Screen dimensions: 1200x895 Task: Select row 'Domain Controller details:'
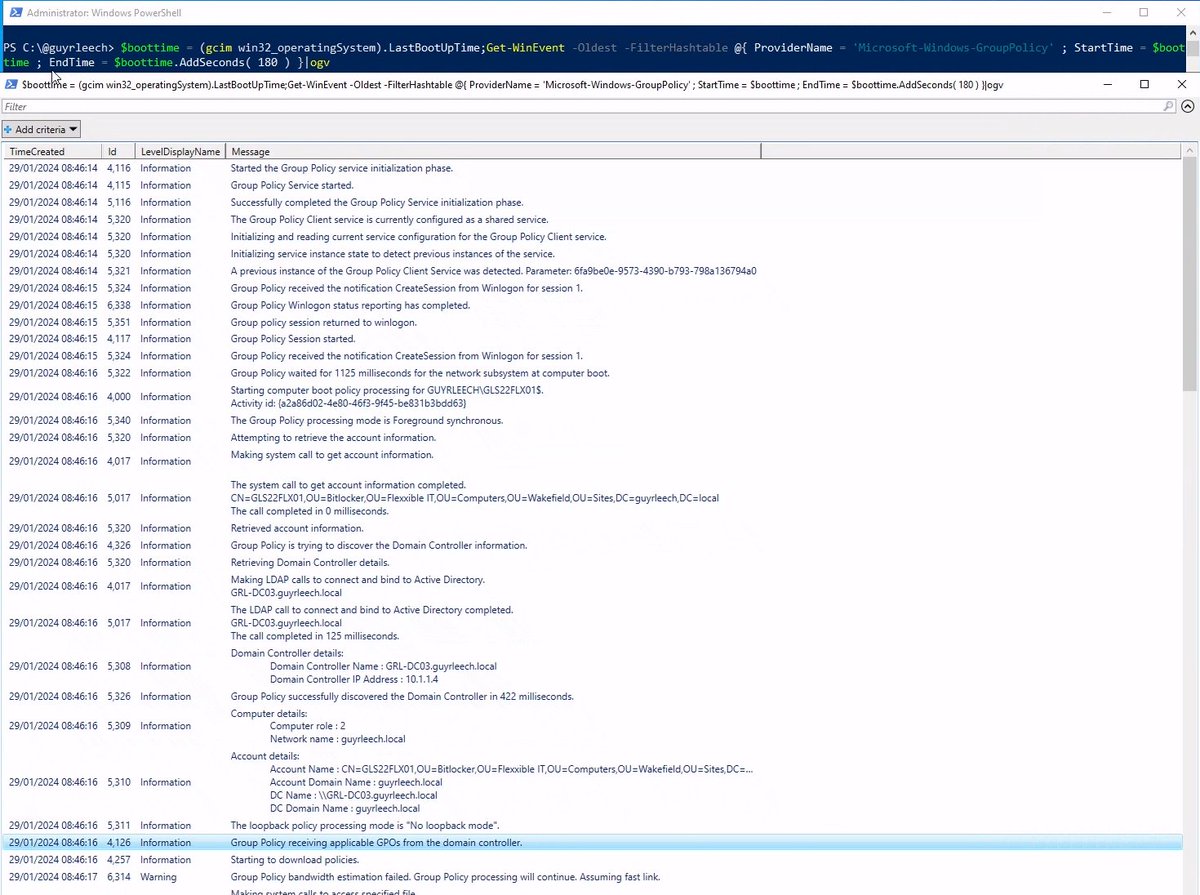pyautogui.click(x=591, y=666)
